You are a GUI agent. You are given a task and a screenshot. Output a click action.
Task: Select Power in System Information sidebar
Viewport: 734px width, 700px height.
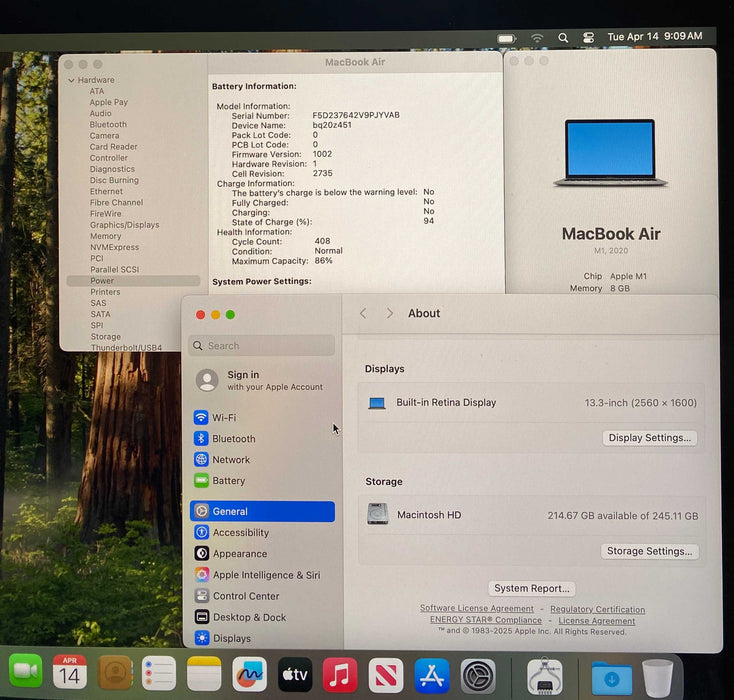tap(133, 280)
